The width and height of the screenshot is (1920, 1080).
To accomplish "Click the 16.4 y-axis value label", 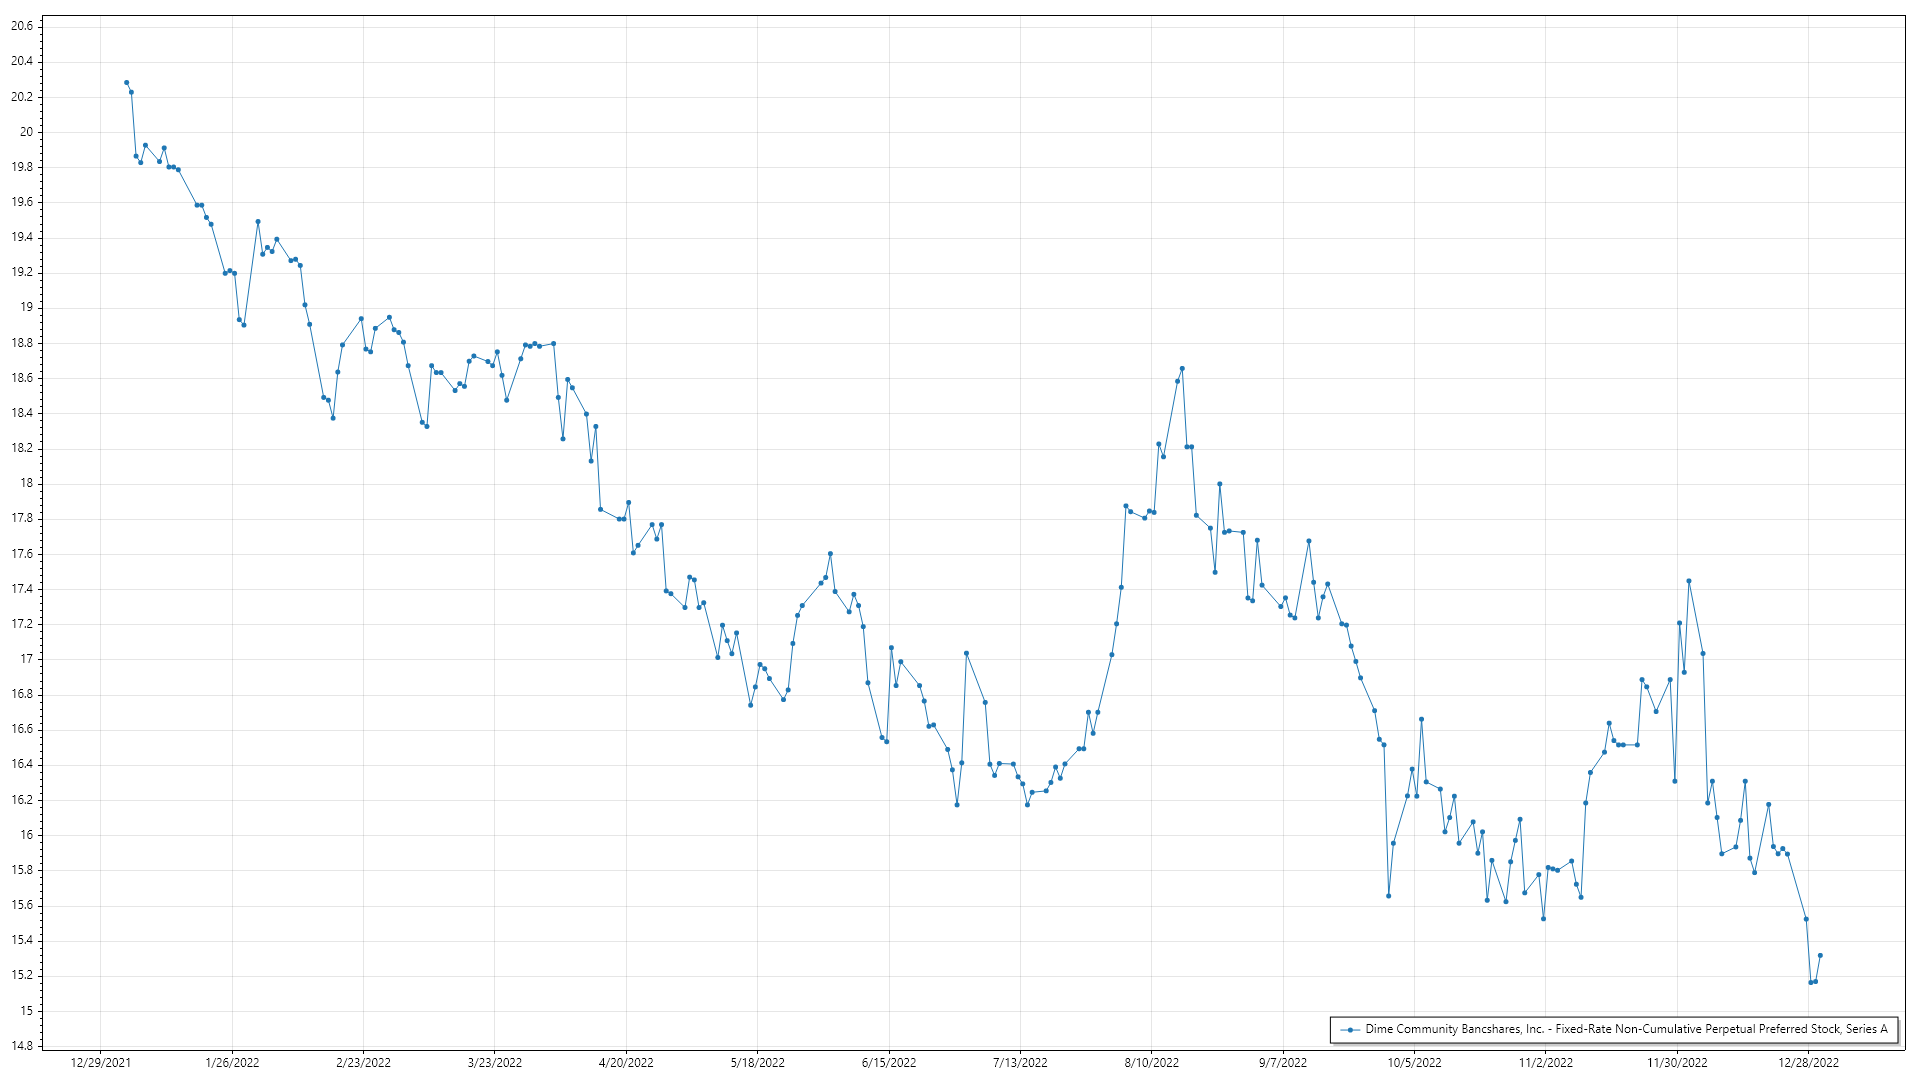I will point(22,764).
